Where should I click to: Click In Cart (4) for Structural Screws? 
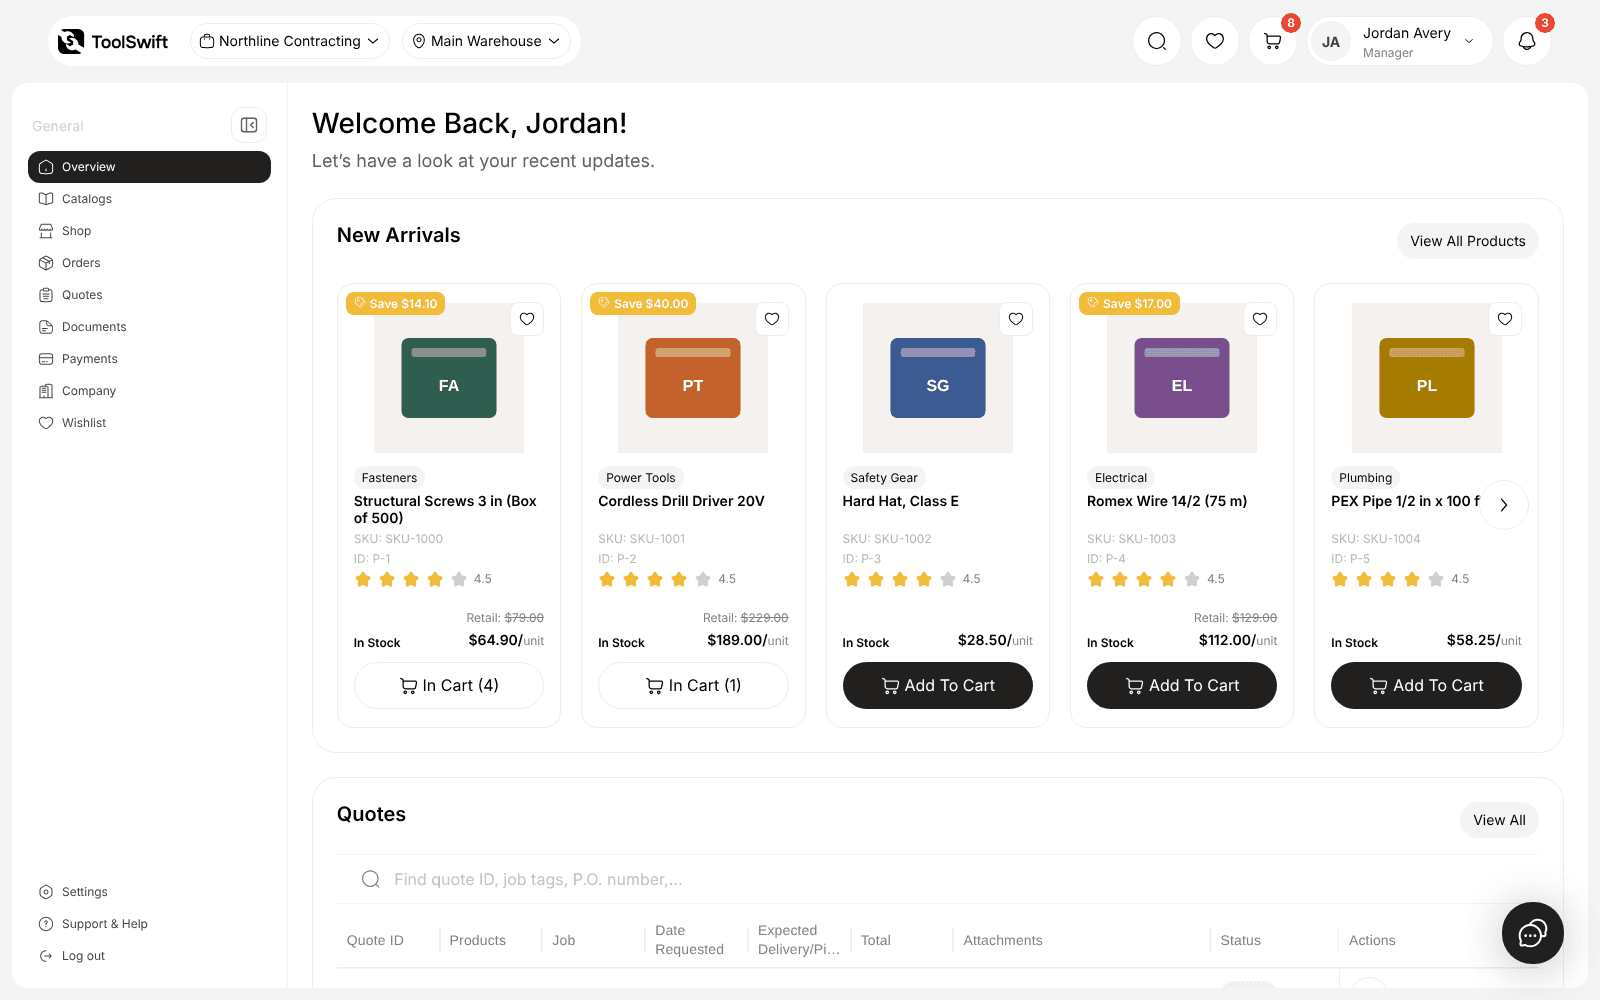pos(449,685)
